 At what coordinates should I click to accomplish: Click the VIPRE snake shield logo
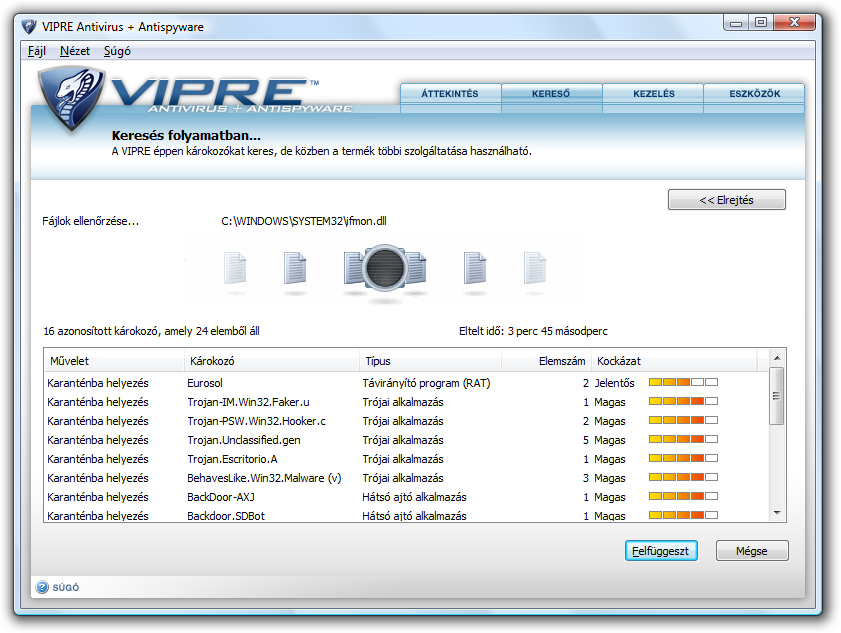tap(71, 98)
